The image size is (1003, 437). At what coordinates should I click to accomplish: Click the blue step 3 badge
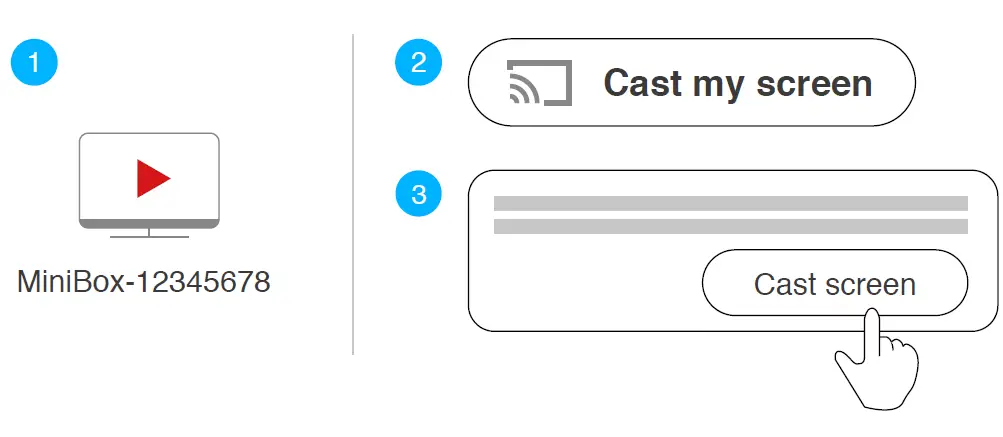[419, 194]
